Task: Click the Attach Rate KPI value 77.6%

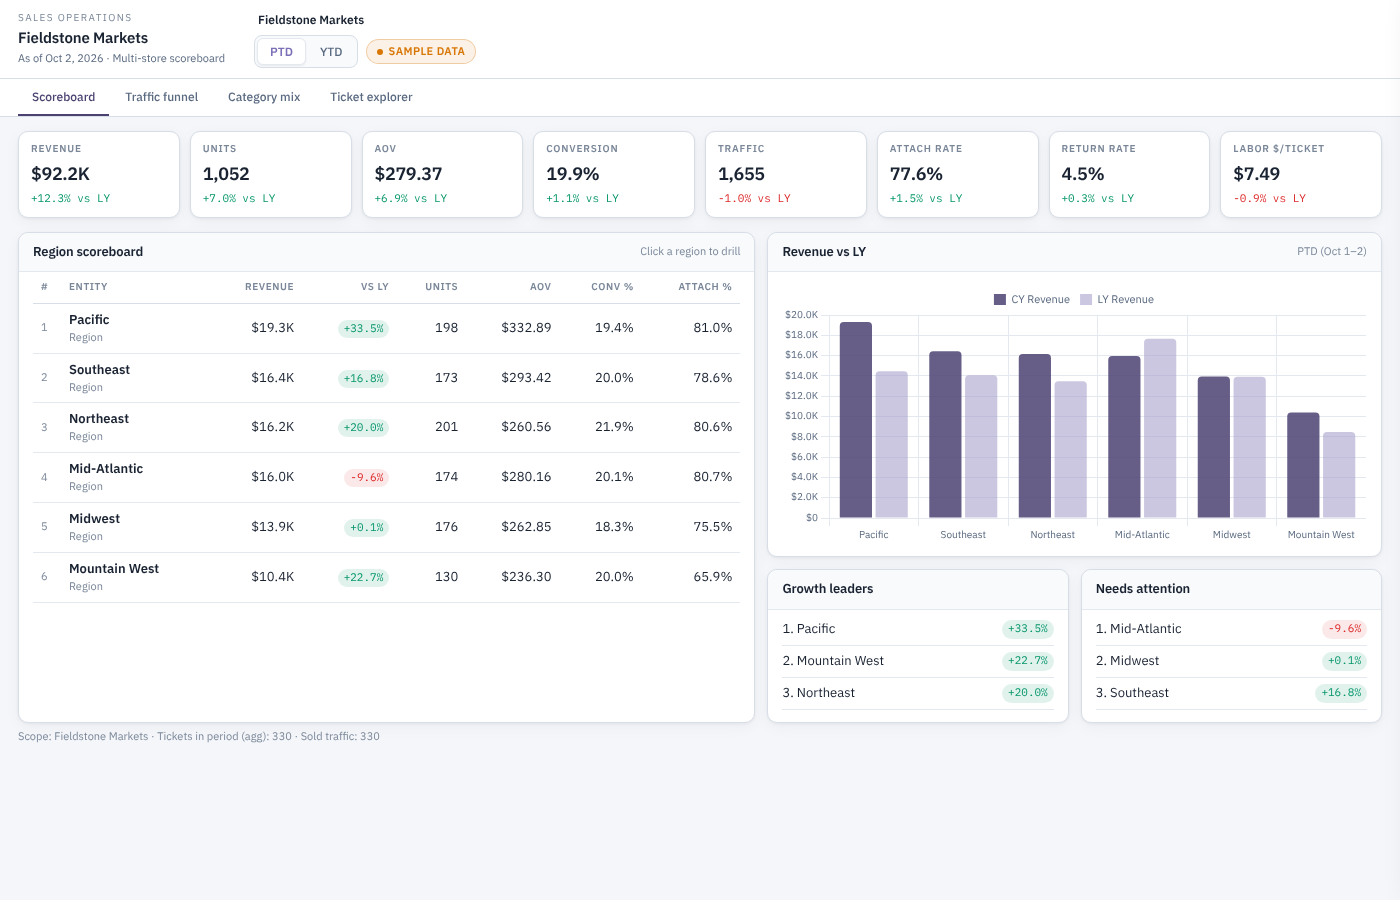Action: (916, 174)
